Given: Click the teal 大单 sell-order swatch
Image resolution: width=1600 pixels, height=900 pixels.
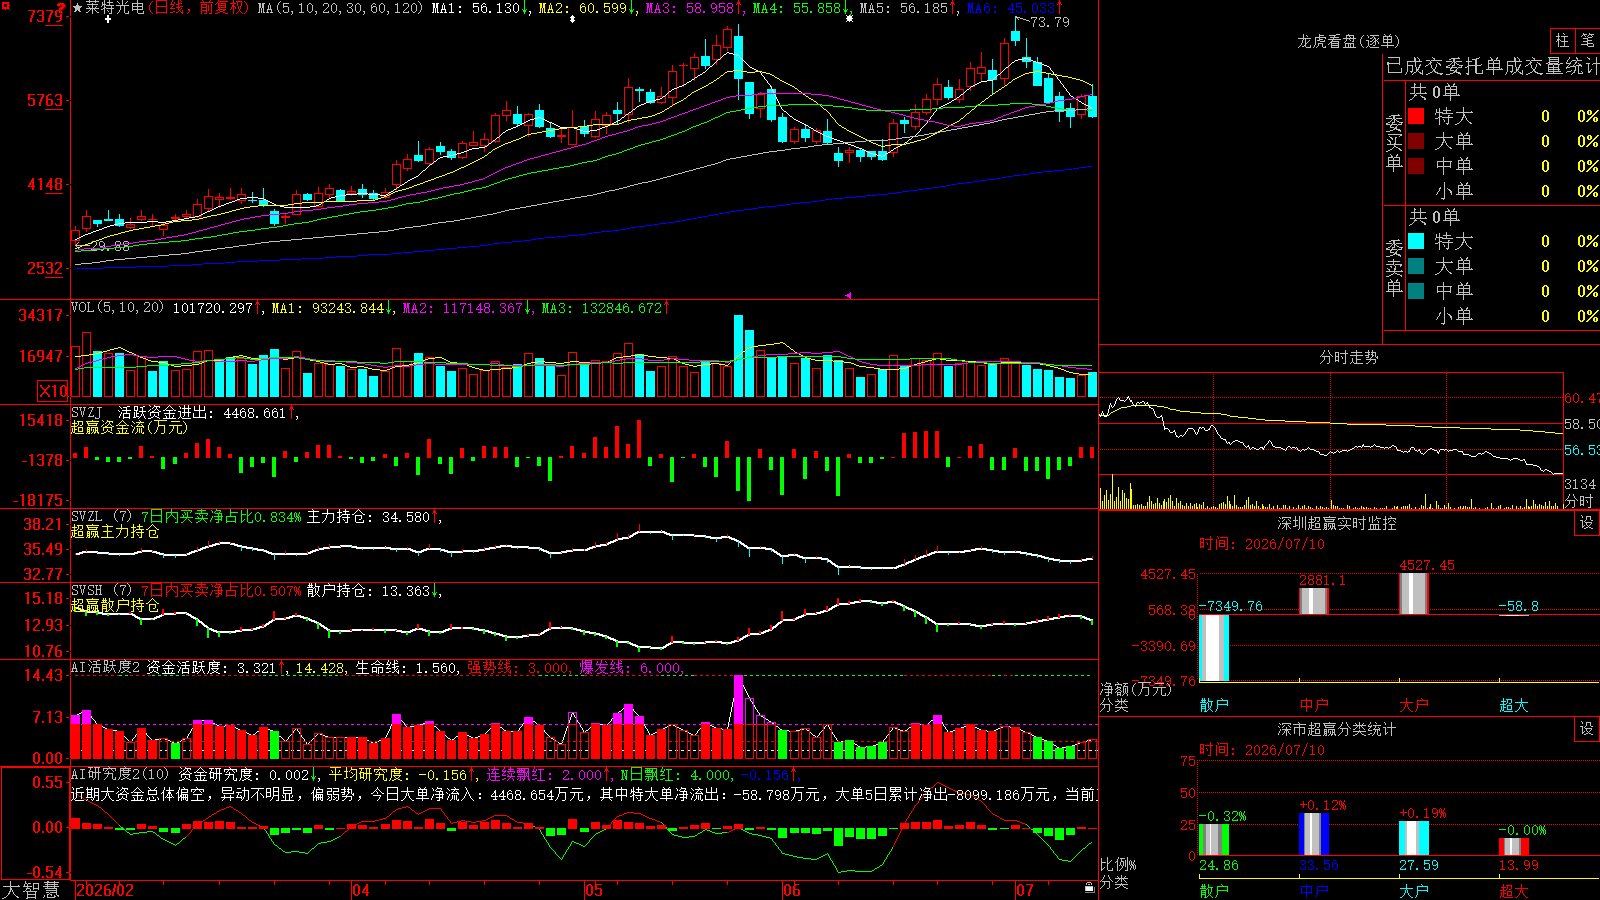Looking at the screenshot, I should click(1416, 266).
